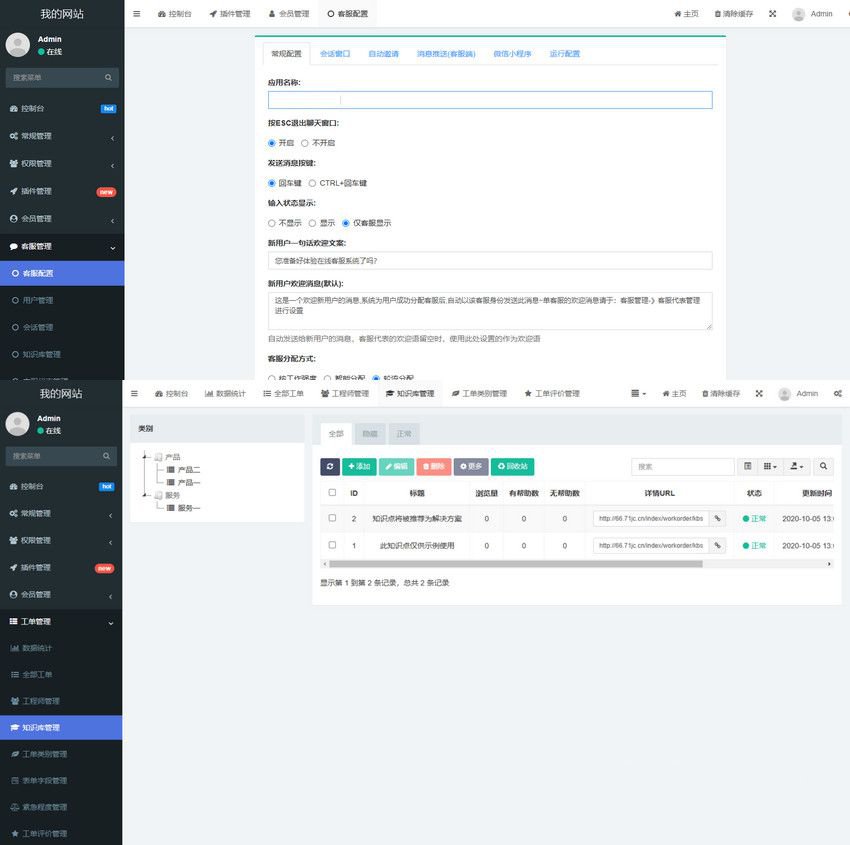Click the hamburger icon to collapse the sidebar

click(136, 394)
